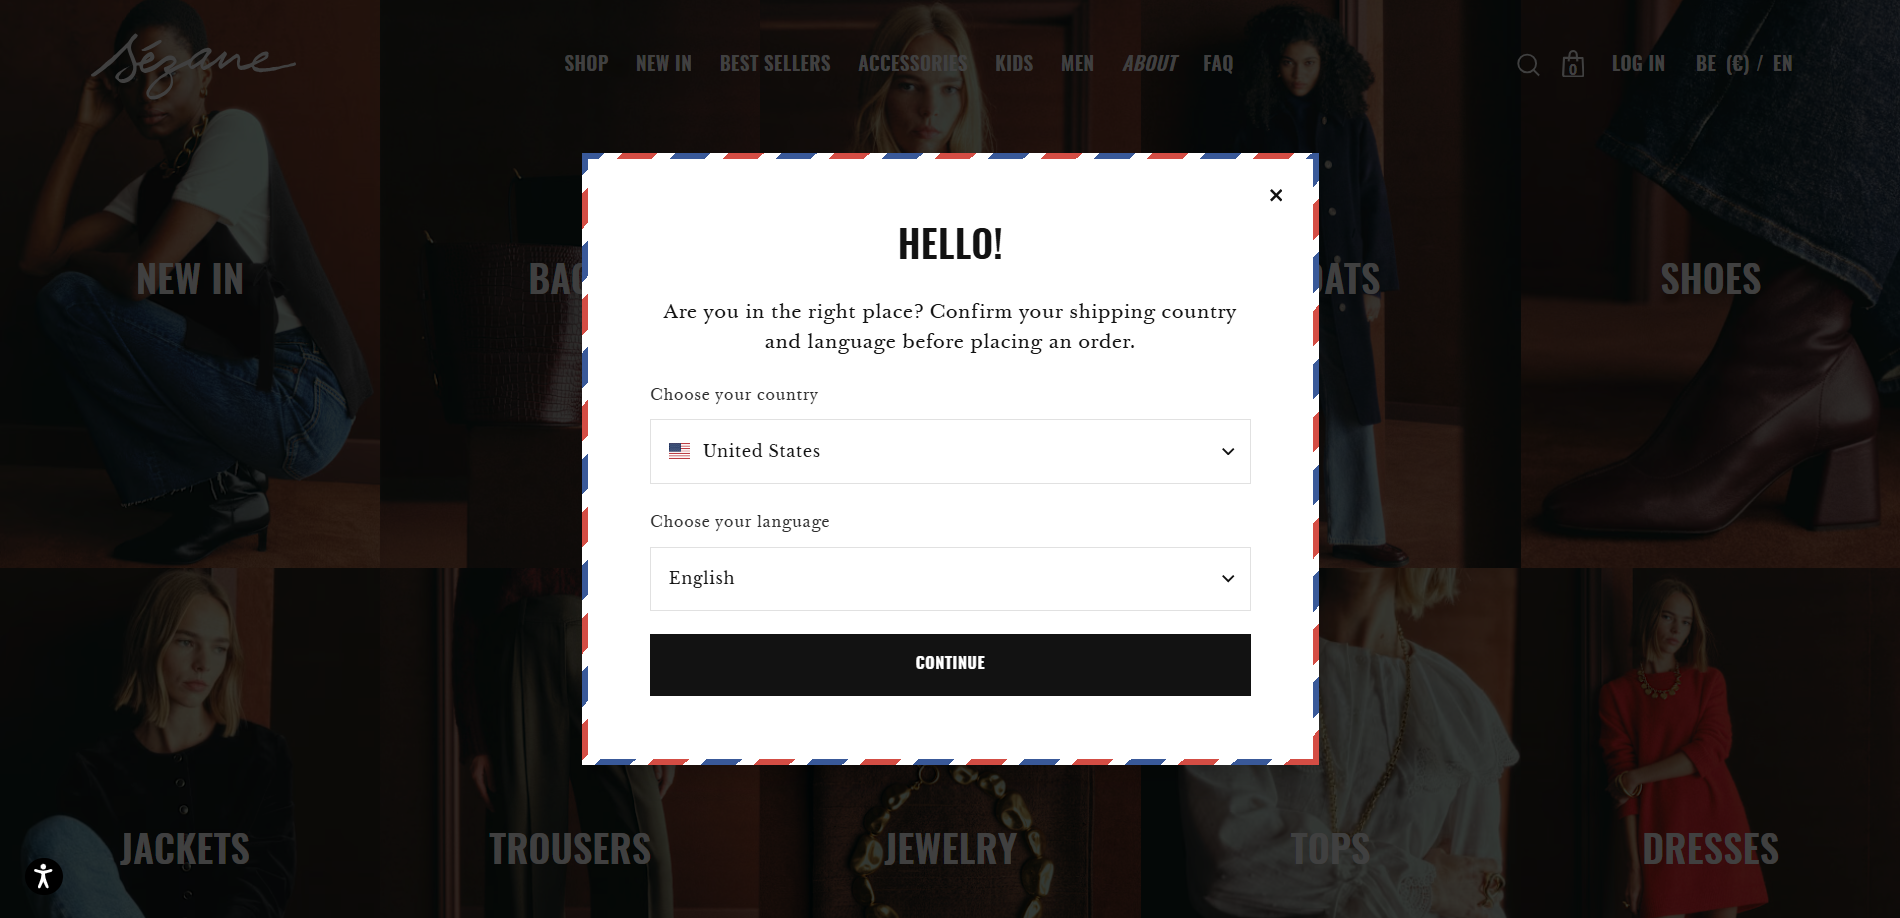Screen dimensions: 1900x918
Task: Expand the language dropdown chevron
Action: tap(1228, 579)
